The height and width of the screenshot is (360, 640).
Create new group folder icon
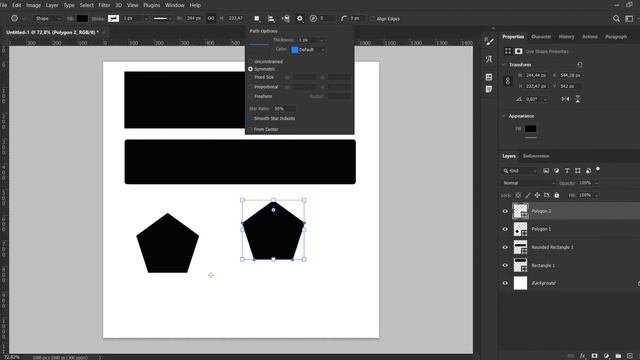tap(618, 356)
